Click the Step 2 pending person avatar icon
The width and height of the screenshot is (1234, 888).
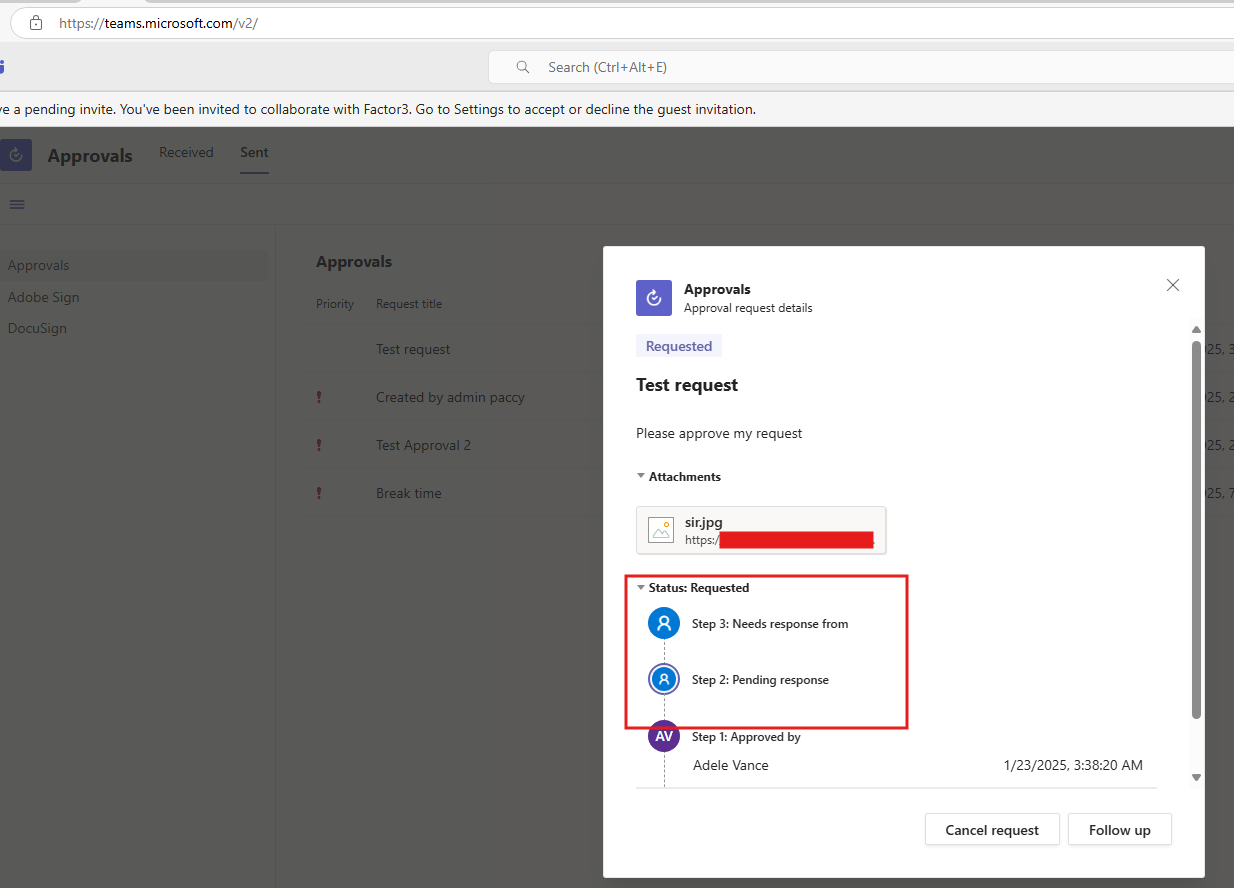pyautogui.click(x=664, y=679)
